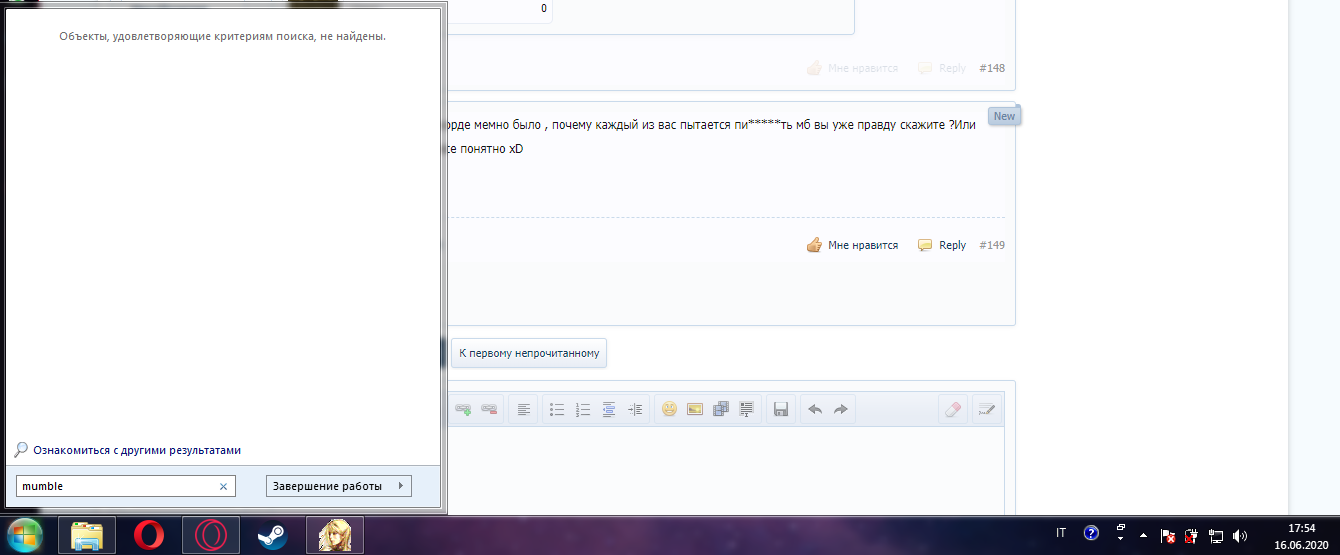Click the unlink icon in the editor
Image resolution: width=1340 pixels, height=555 pixels.
[489, 409]
